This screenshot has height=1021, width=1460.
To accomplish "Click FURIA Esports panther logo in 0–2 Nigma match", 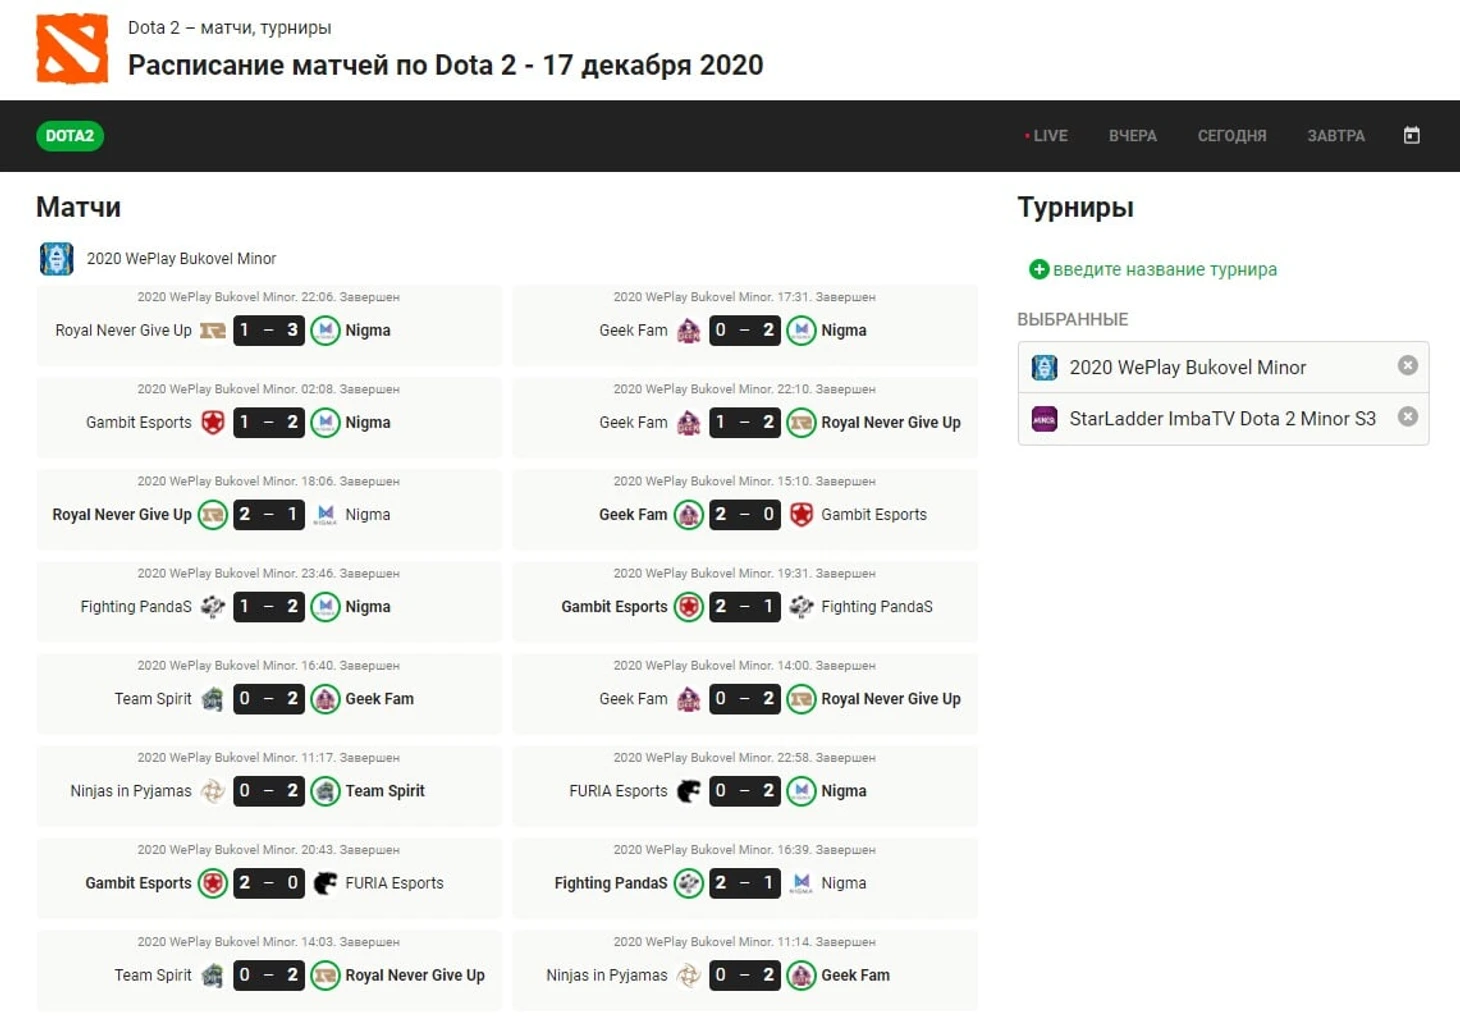I will 688,791.
